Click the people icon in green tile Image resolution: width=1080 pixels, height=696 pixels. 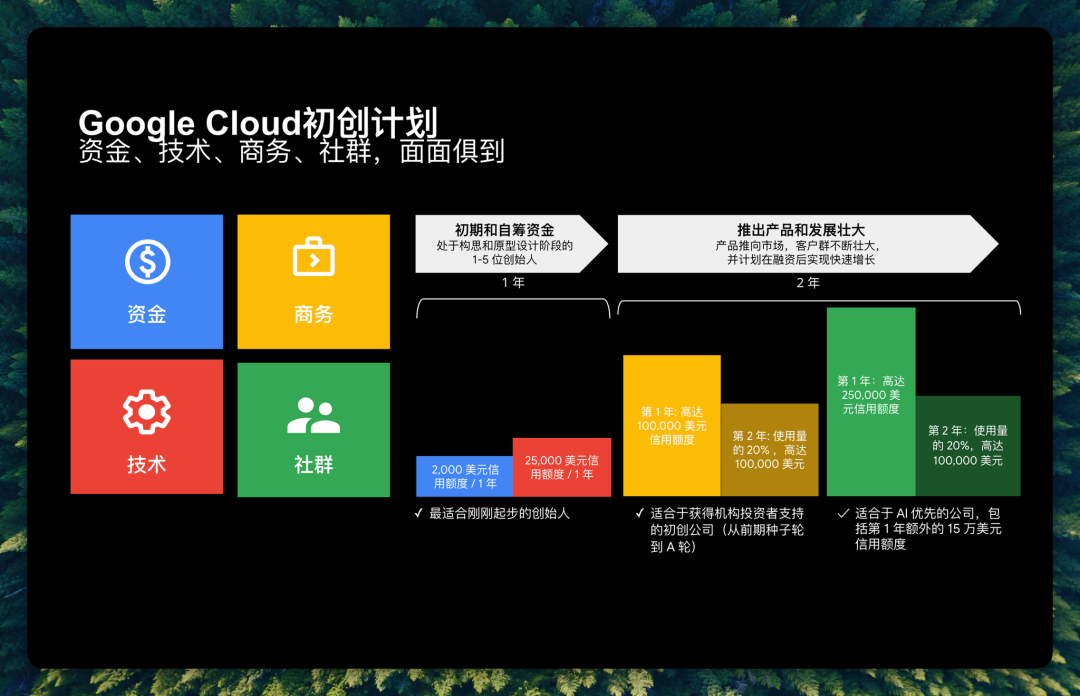313,416
